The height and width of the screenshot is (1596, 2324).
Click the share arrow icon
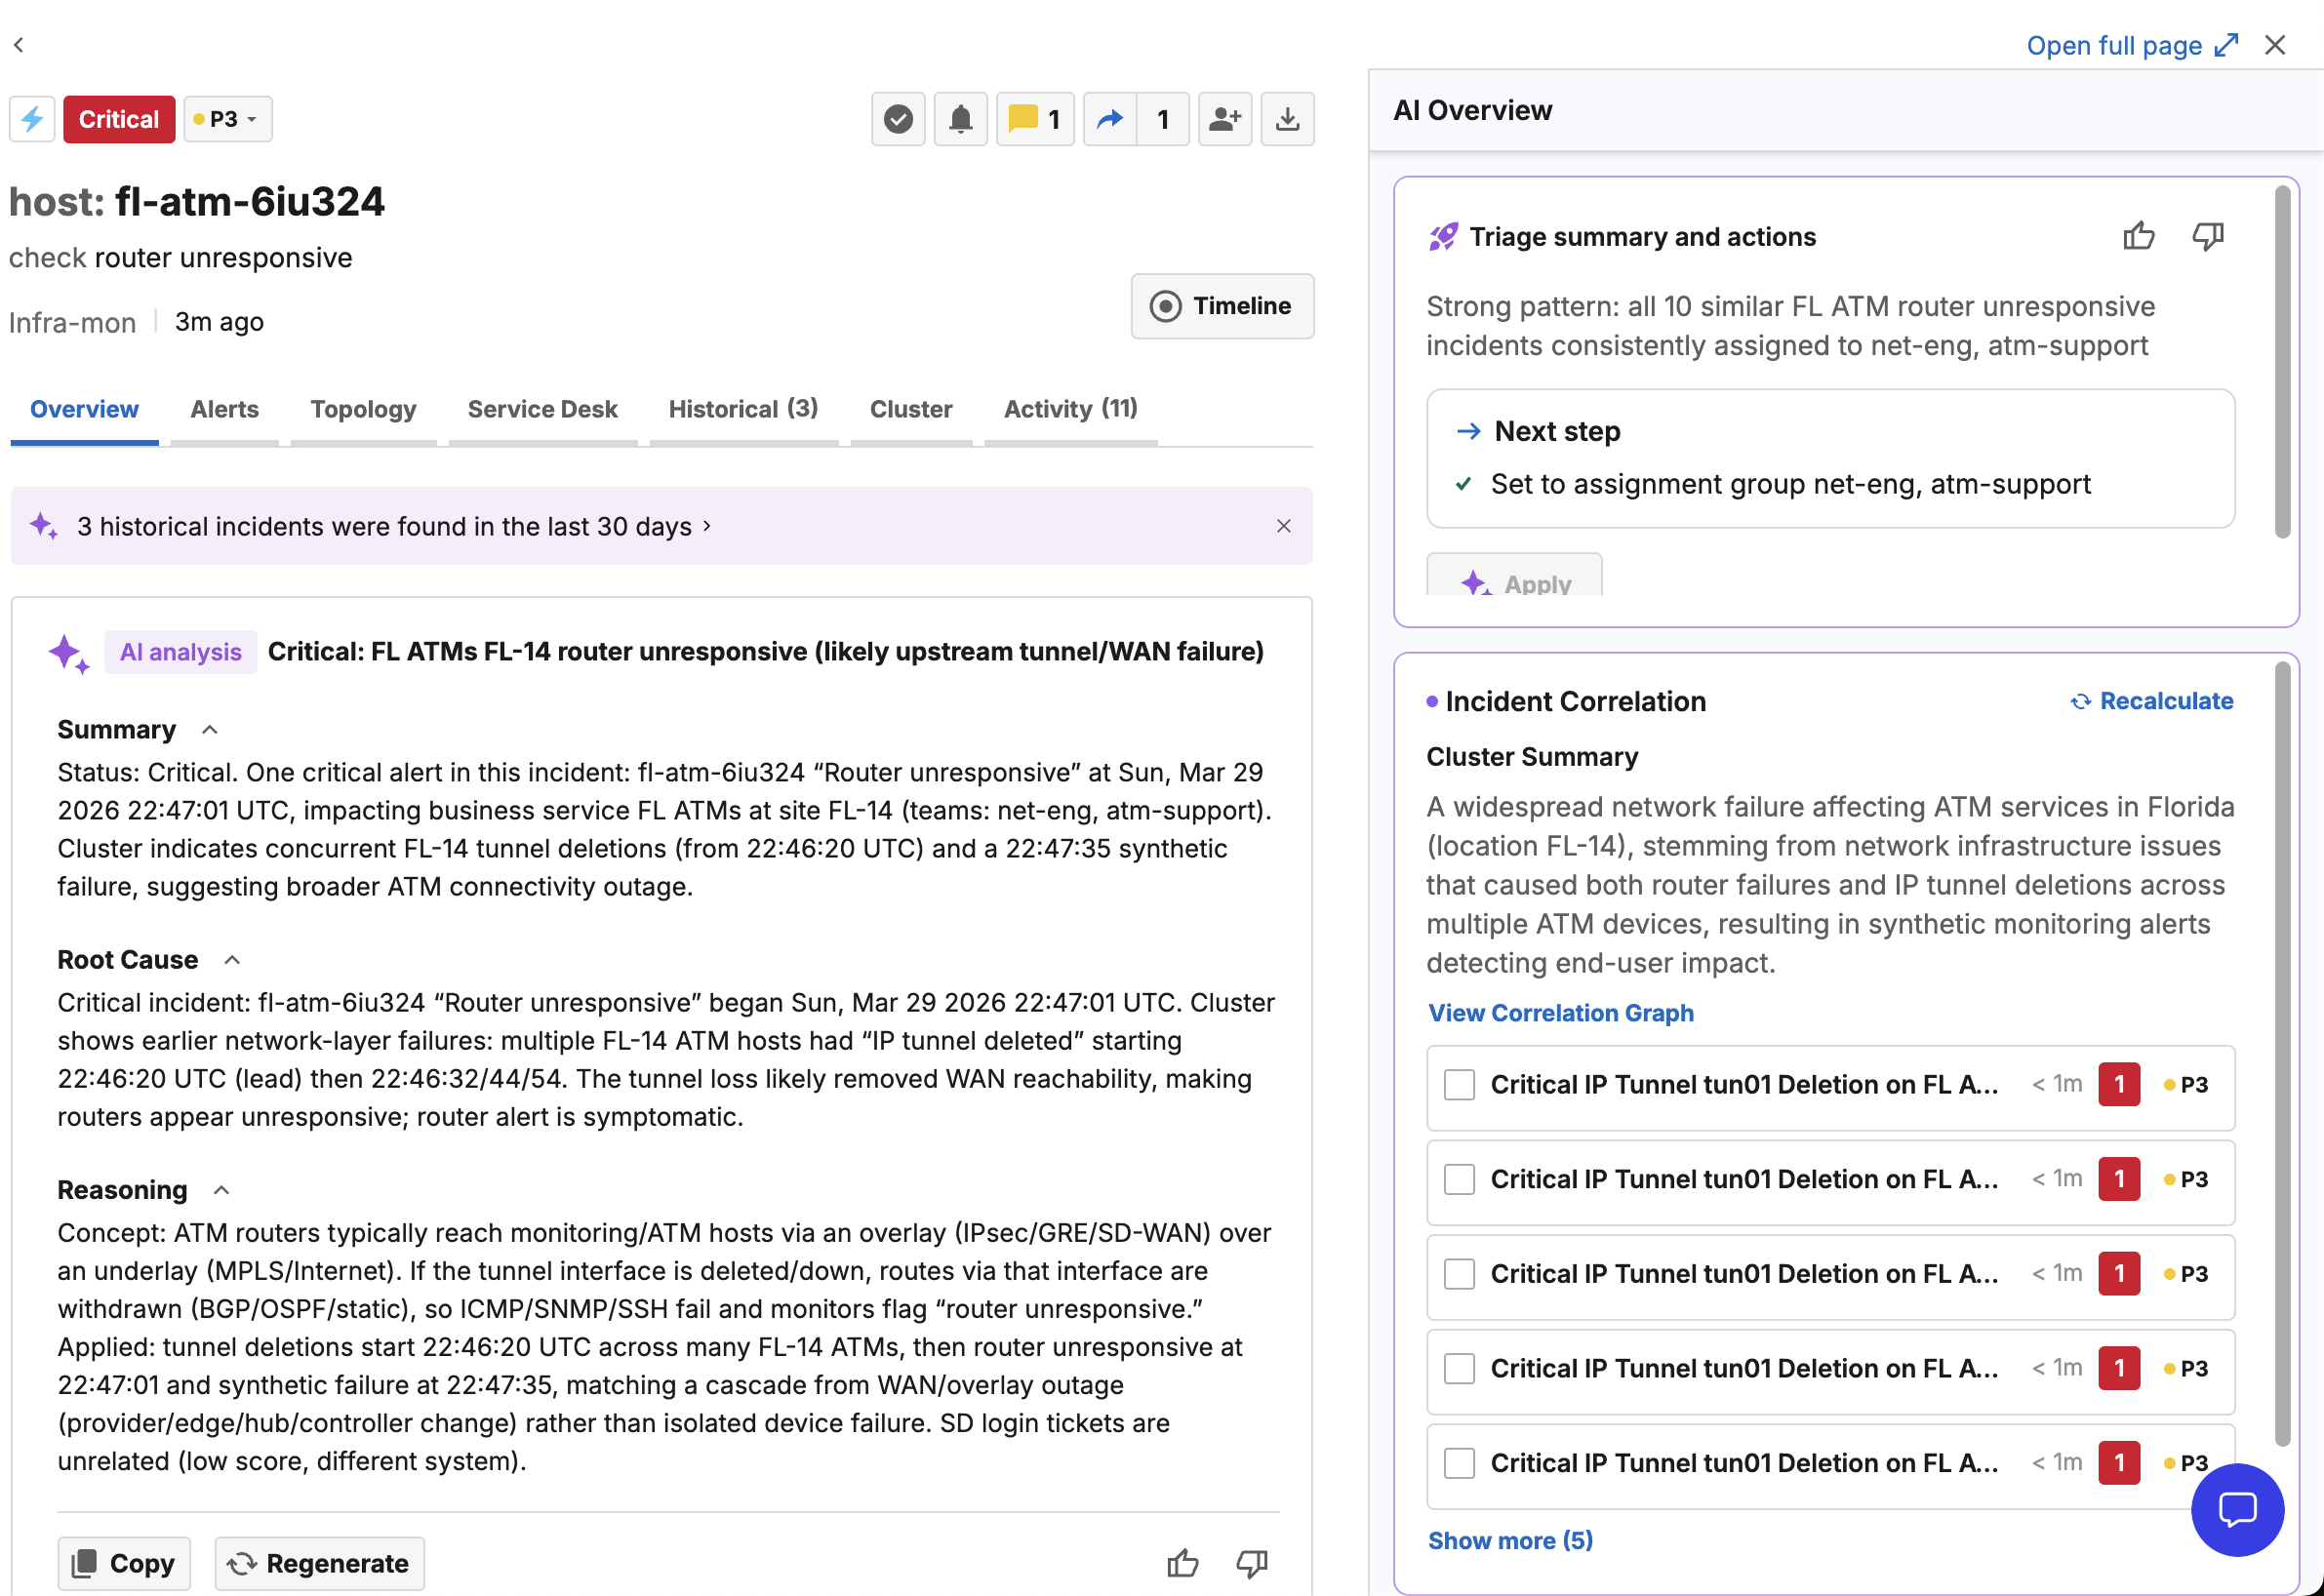[1109, 119]
